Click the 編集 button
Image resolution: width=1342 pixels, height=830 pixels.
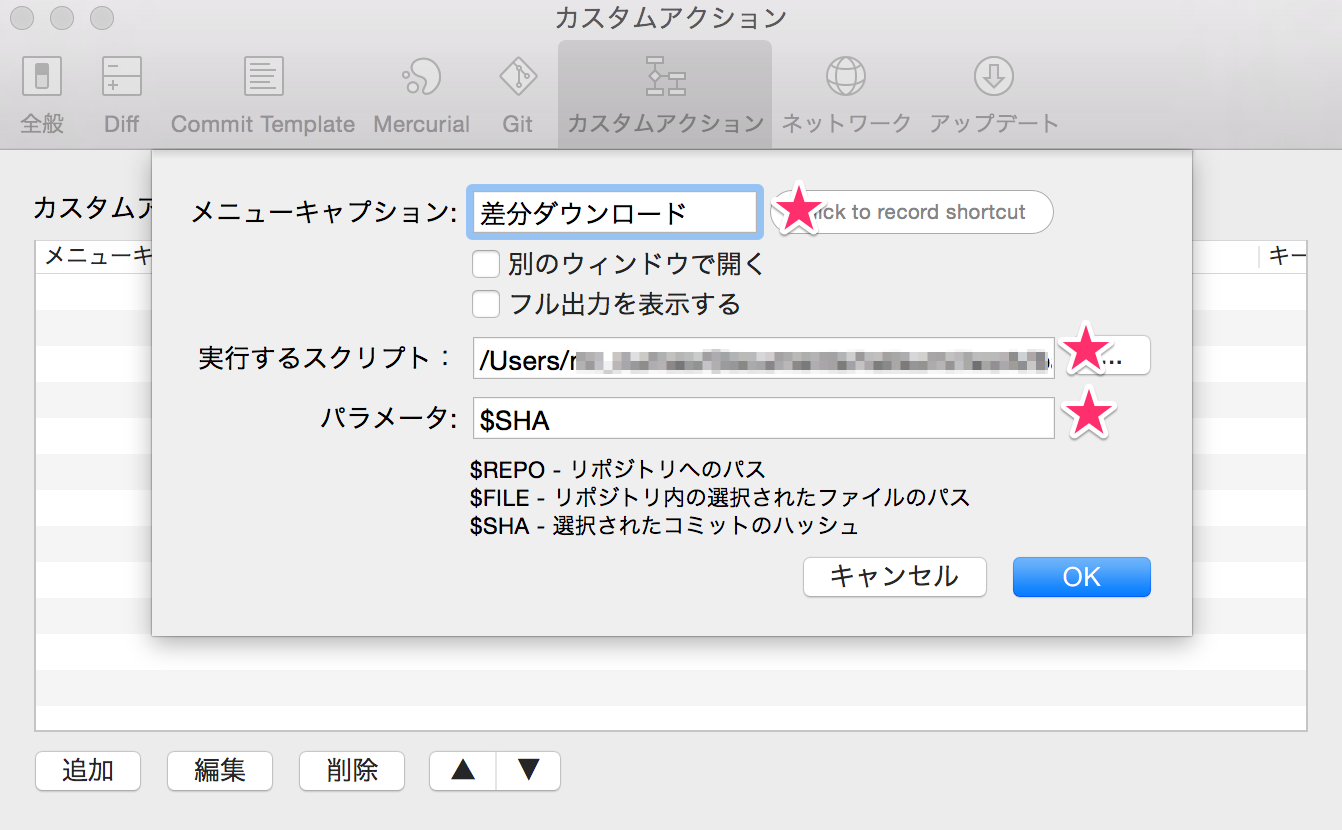pos(220,770)
